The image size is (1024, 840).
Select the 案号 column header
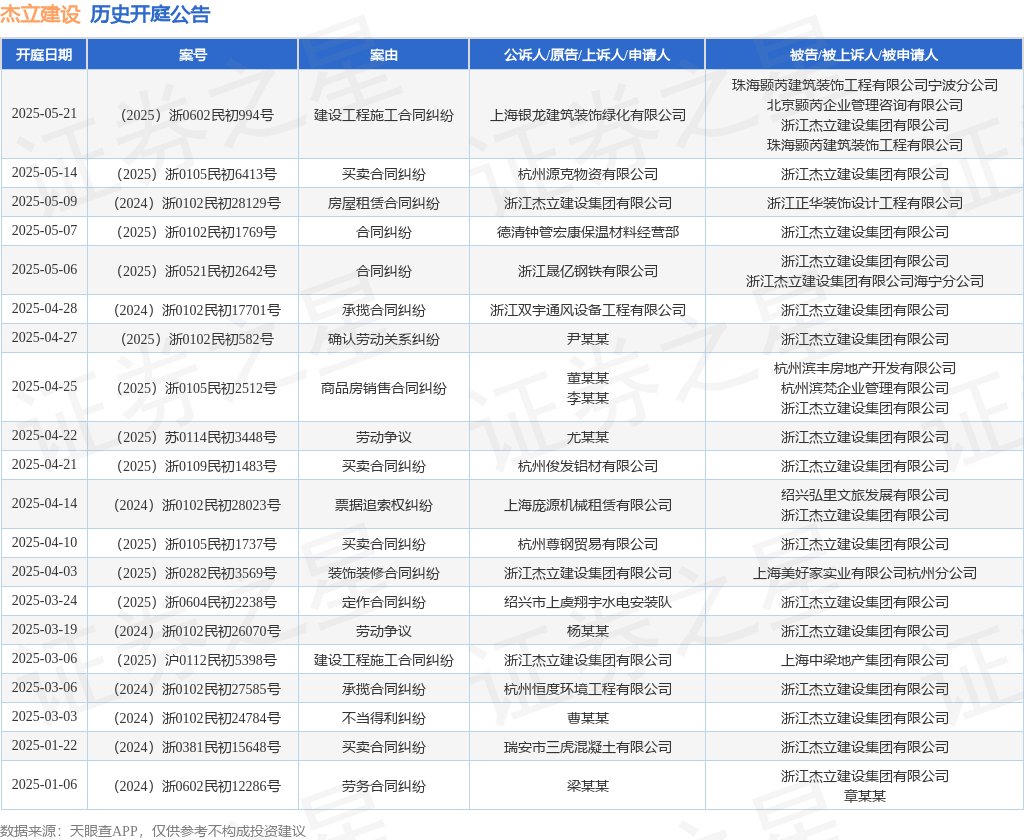point(193,55)
